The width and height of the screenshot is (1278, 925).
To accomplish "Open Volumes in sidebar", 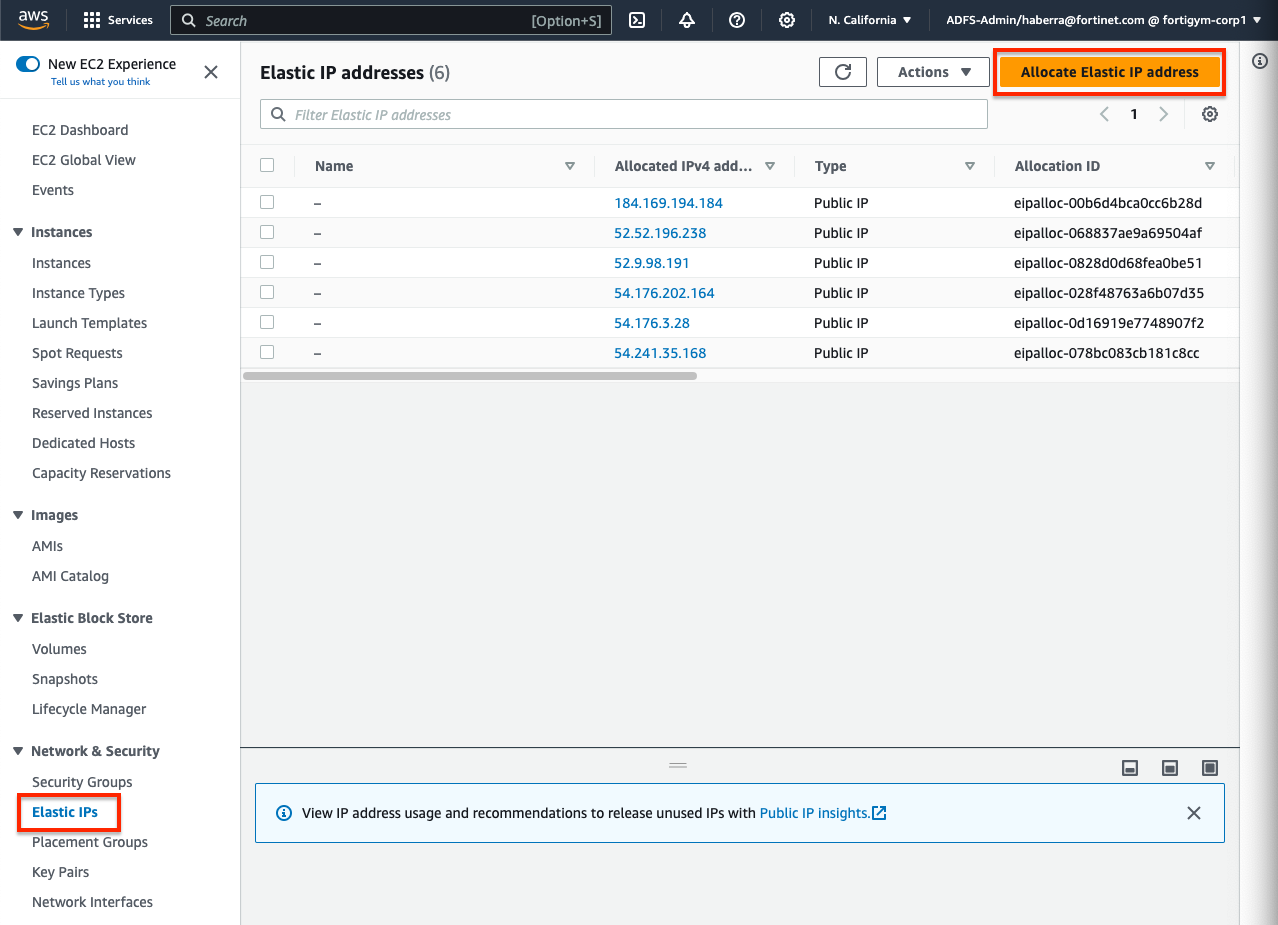I will 59,649.
